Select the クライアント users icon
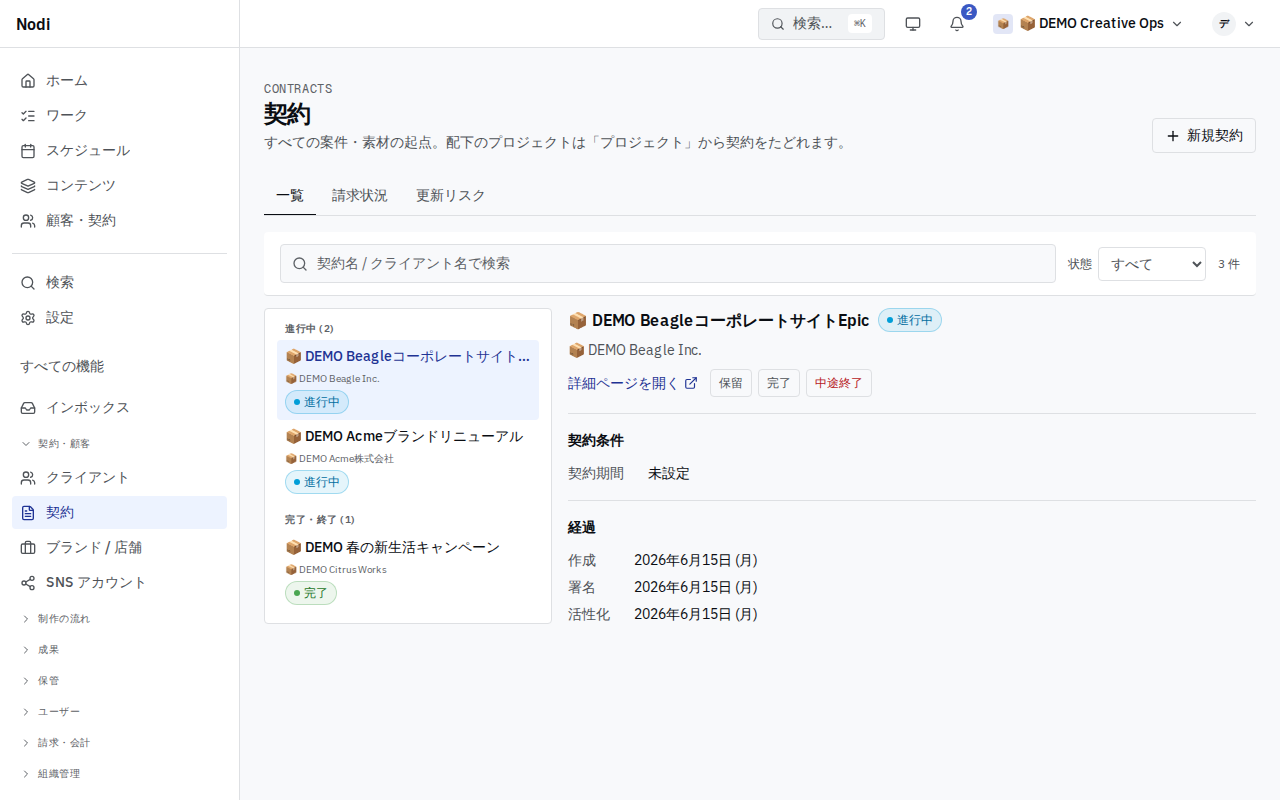Image resolution: width=1280 pixels, height=800 pixels. coord(28,478)
